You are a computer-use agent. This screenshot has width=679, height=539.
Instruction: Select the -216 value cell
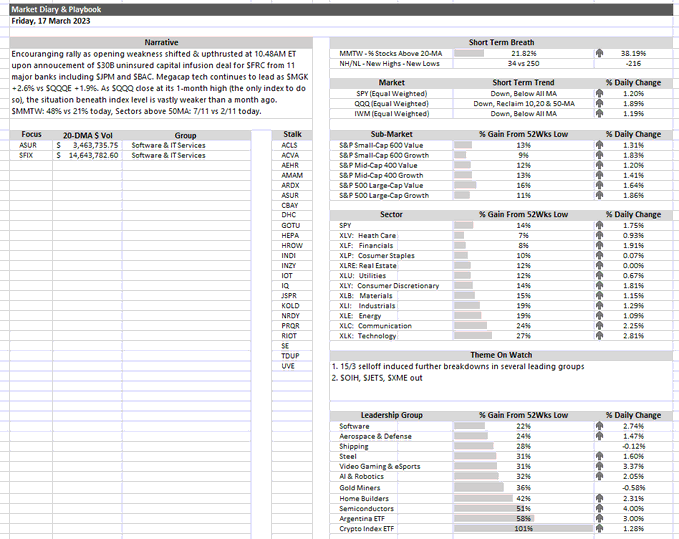[634, 63]
